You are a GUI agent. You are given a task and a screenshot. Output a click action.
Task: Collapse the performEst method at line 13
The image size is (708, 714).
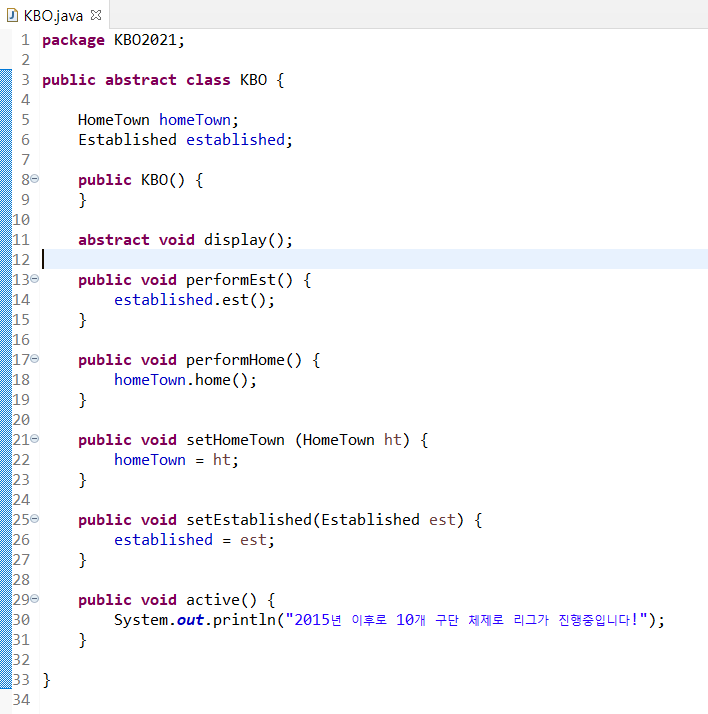tap(35, 279)
